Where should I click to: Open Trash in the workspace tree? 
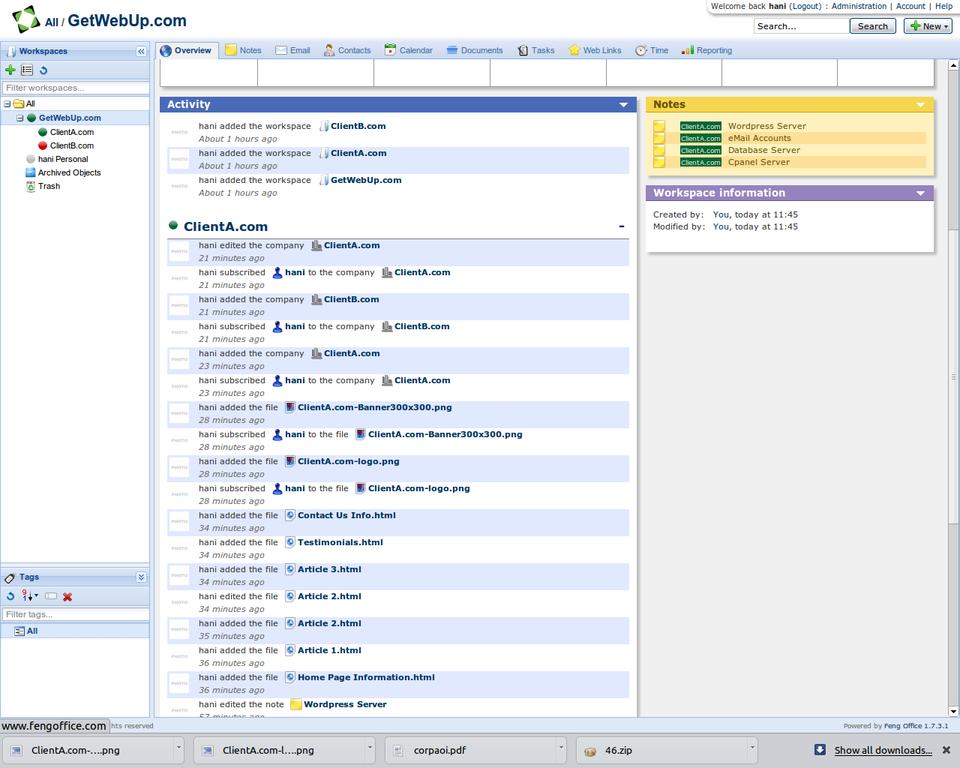pyautogui.click(x=49, y=186)
